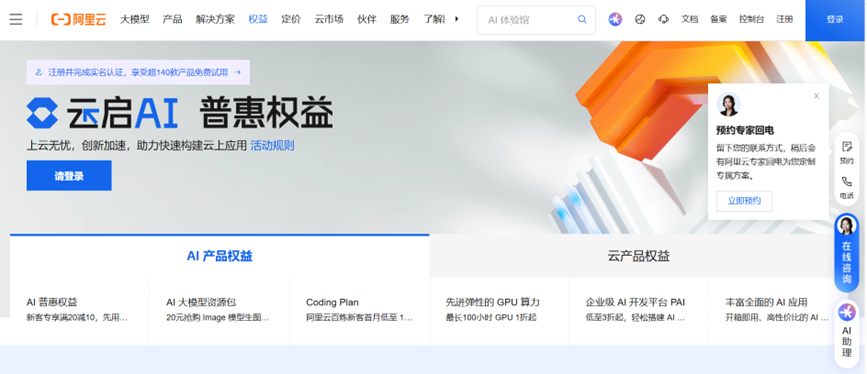Viewport: 867px width, 374px height.
Task: Open the 解决方案 menu
Action: click(215, 19)
